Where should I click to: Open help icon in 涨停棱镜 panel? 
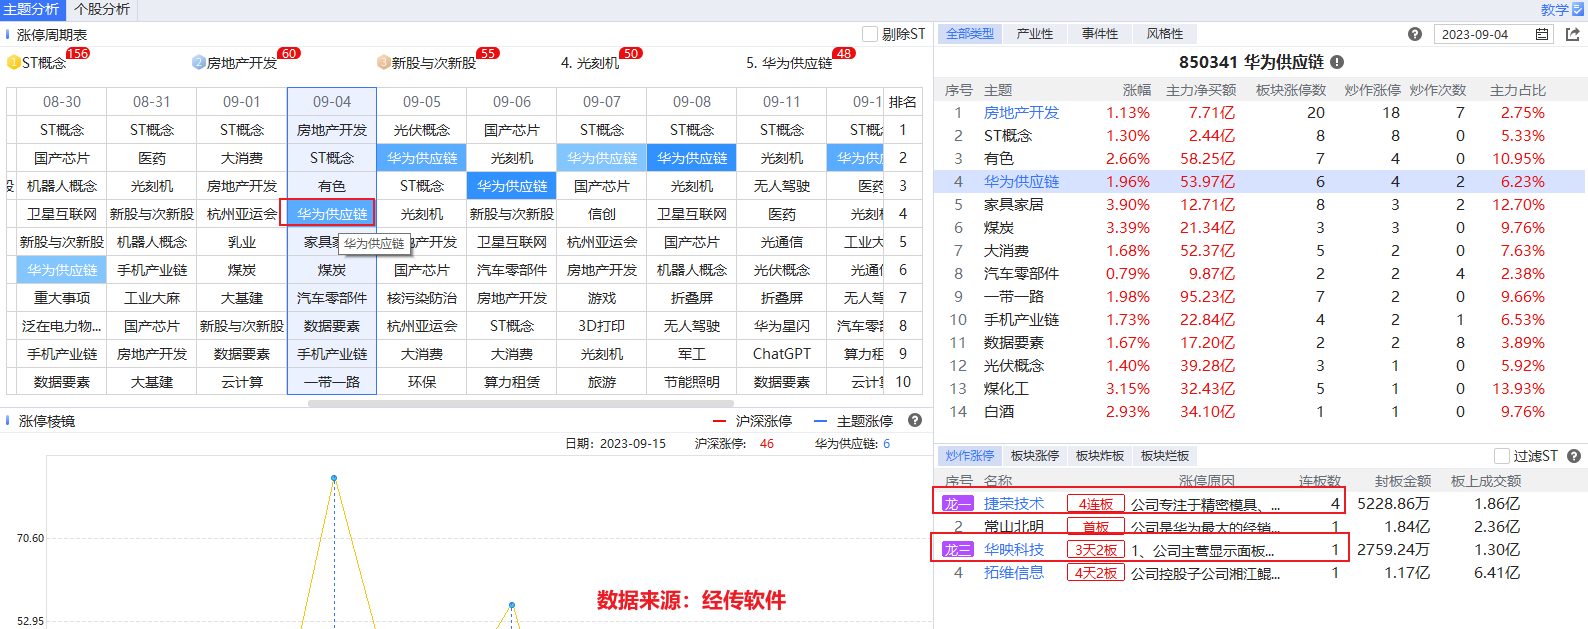coord(914,420)
